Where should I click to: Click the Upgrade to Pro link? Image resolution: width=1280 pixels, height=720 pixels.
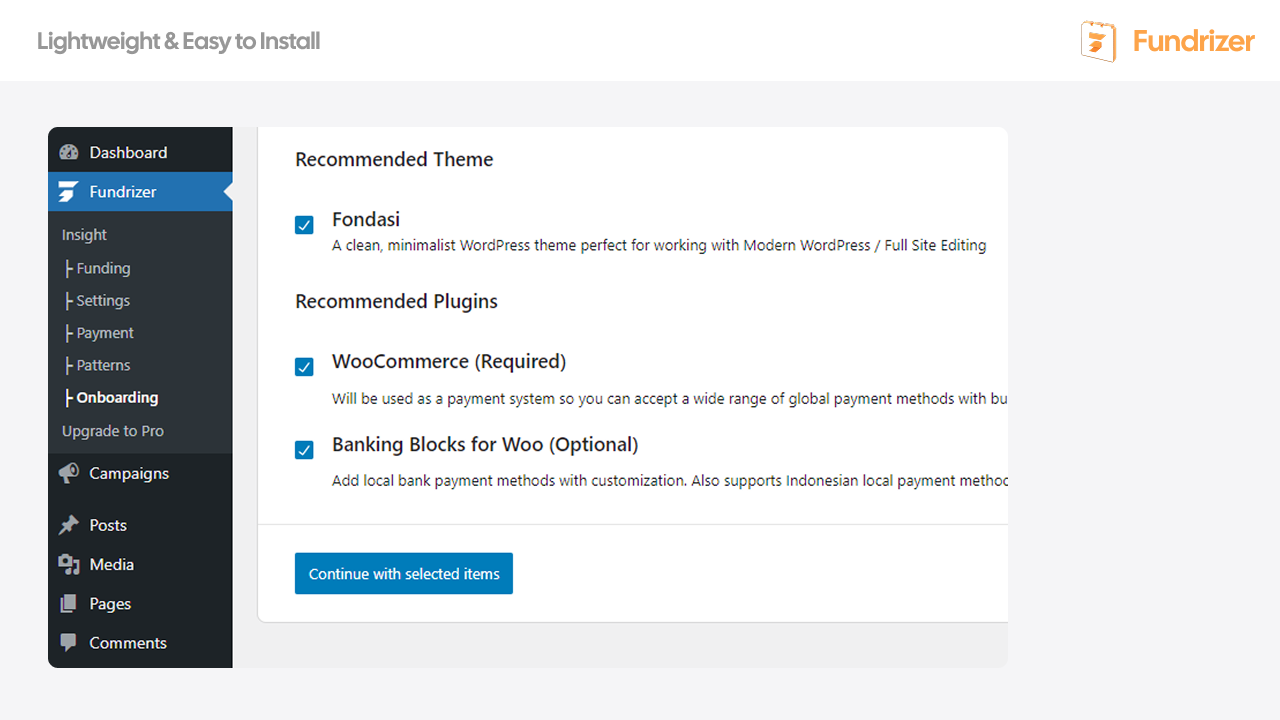tap(113, 431)
